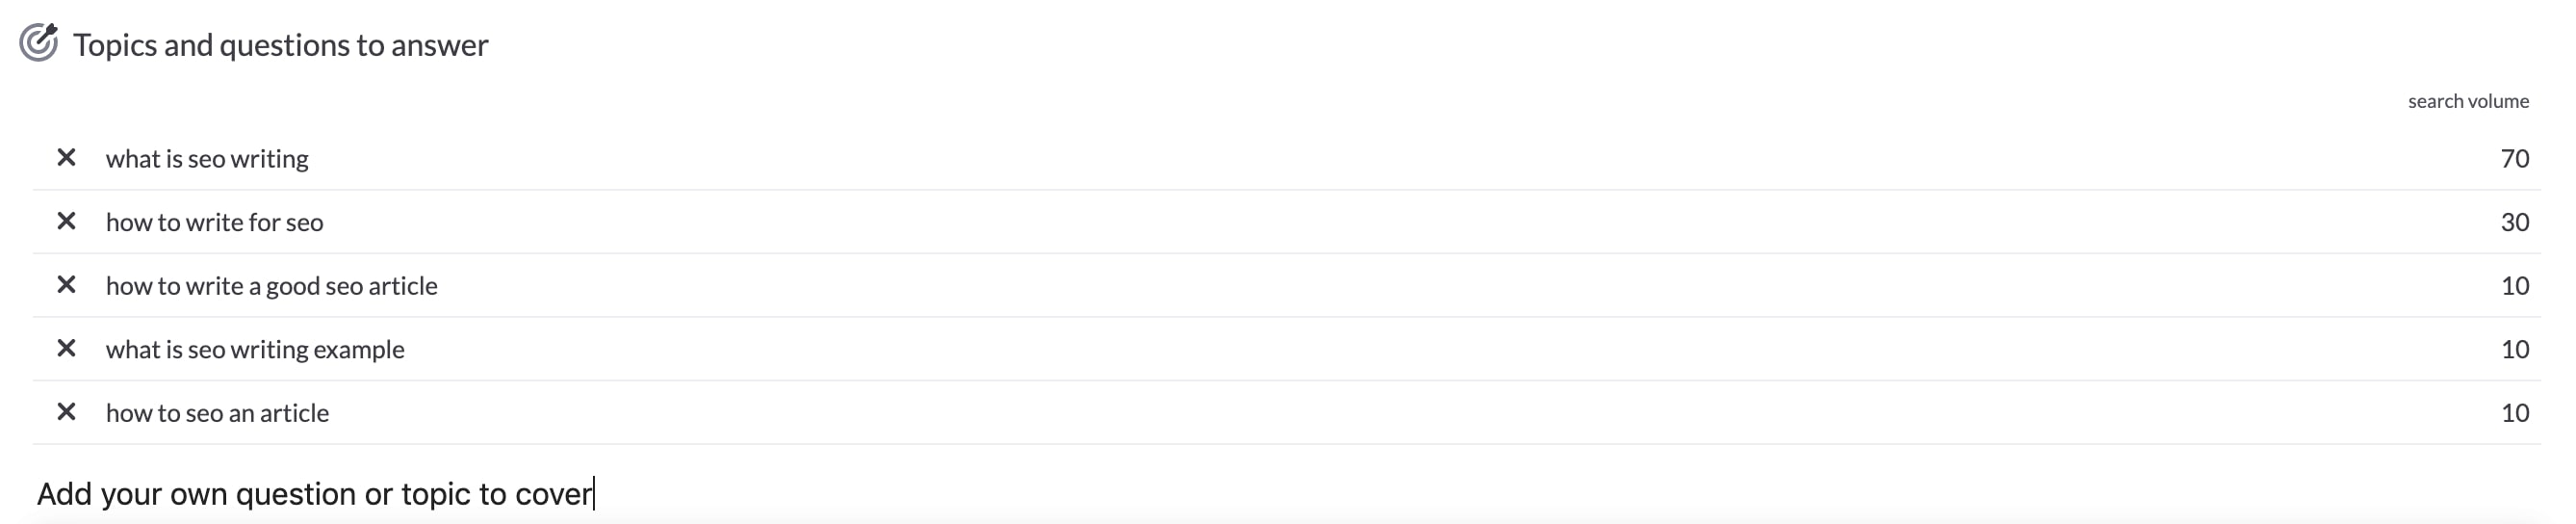This screenshot has width=2576, height=524.
Task: Click the 'Topics and questions to answer' heading
Action: tap(280, 45)
